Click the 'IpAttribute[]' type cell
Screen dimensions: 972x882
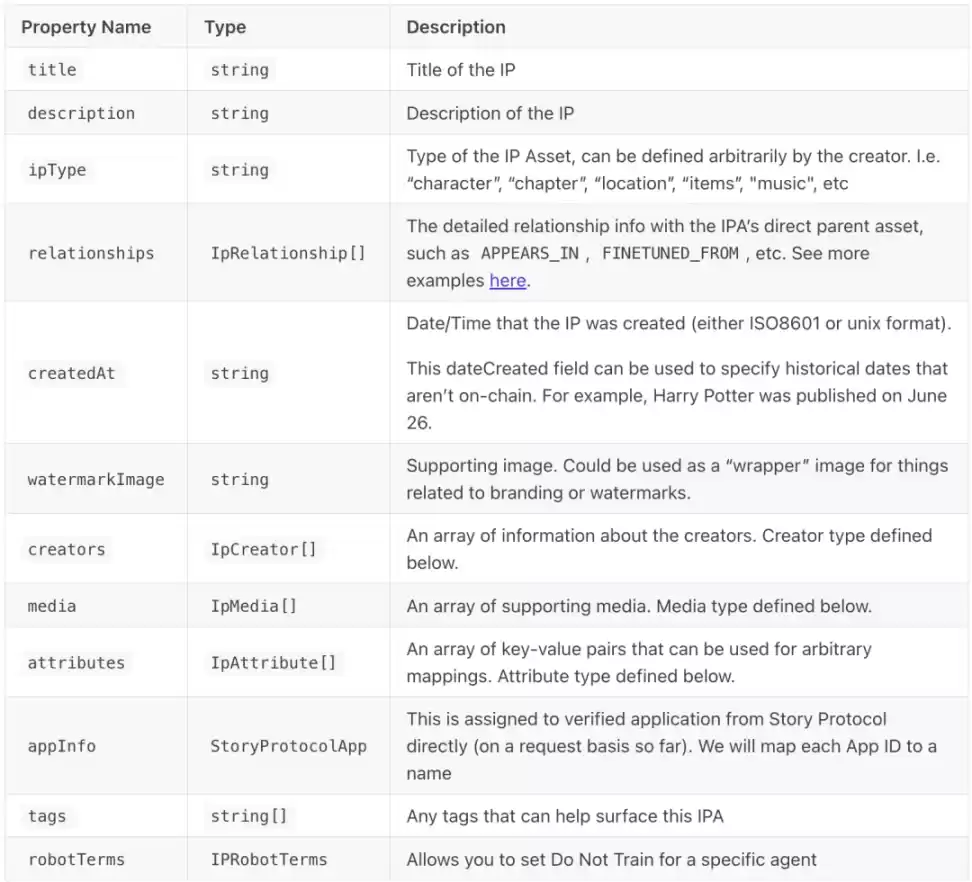(274, 663)
